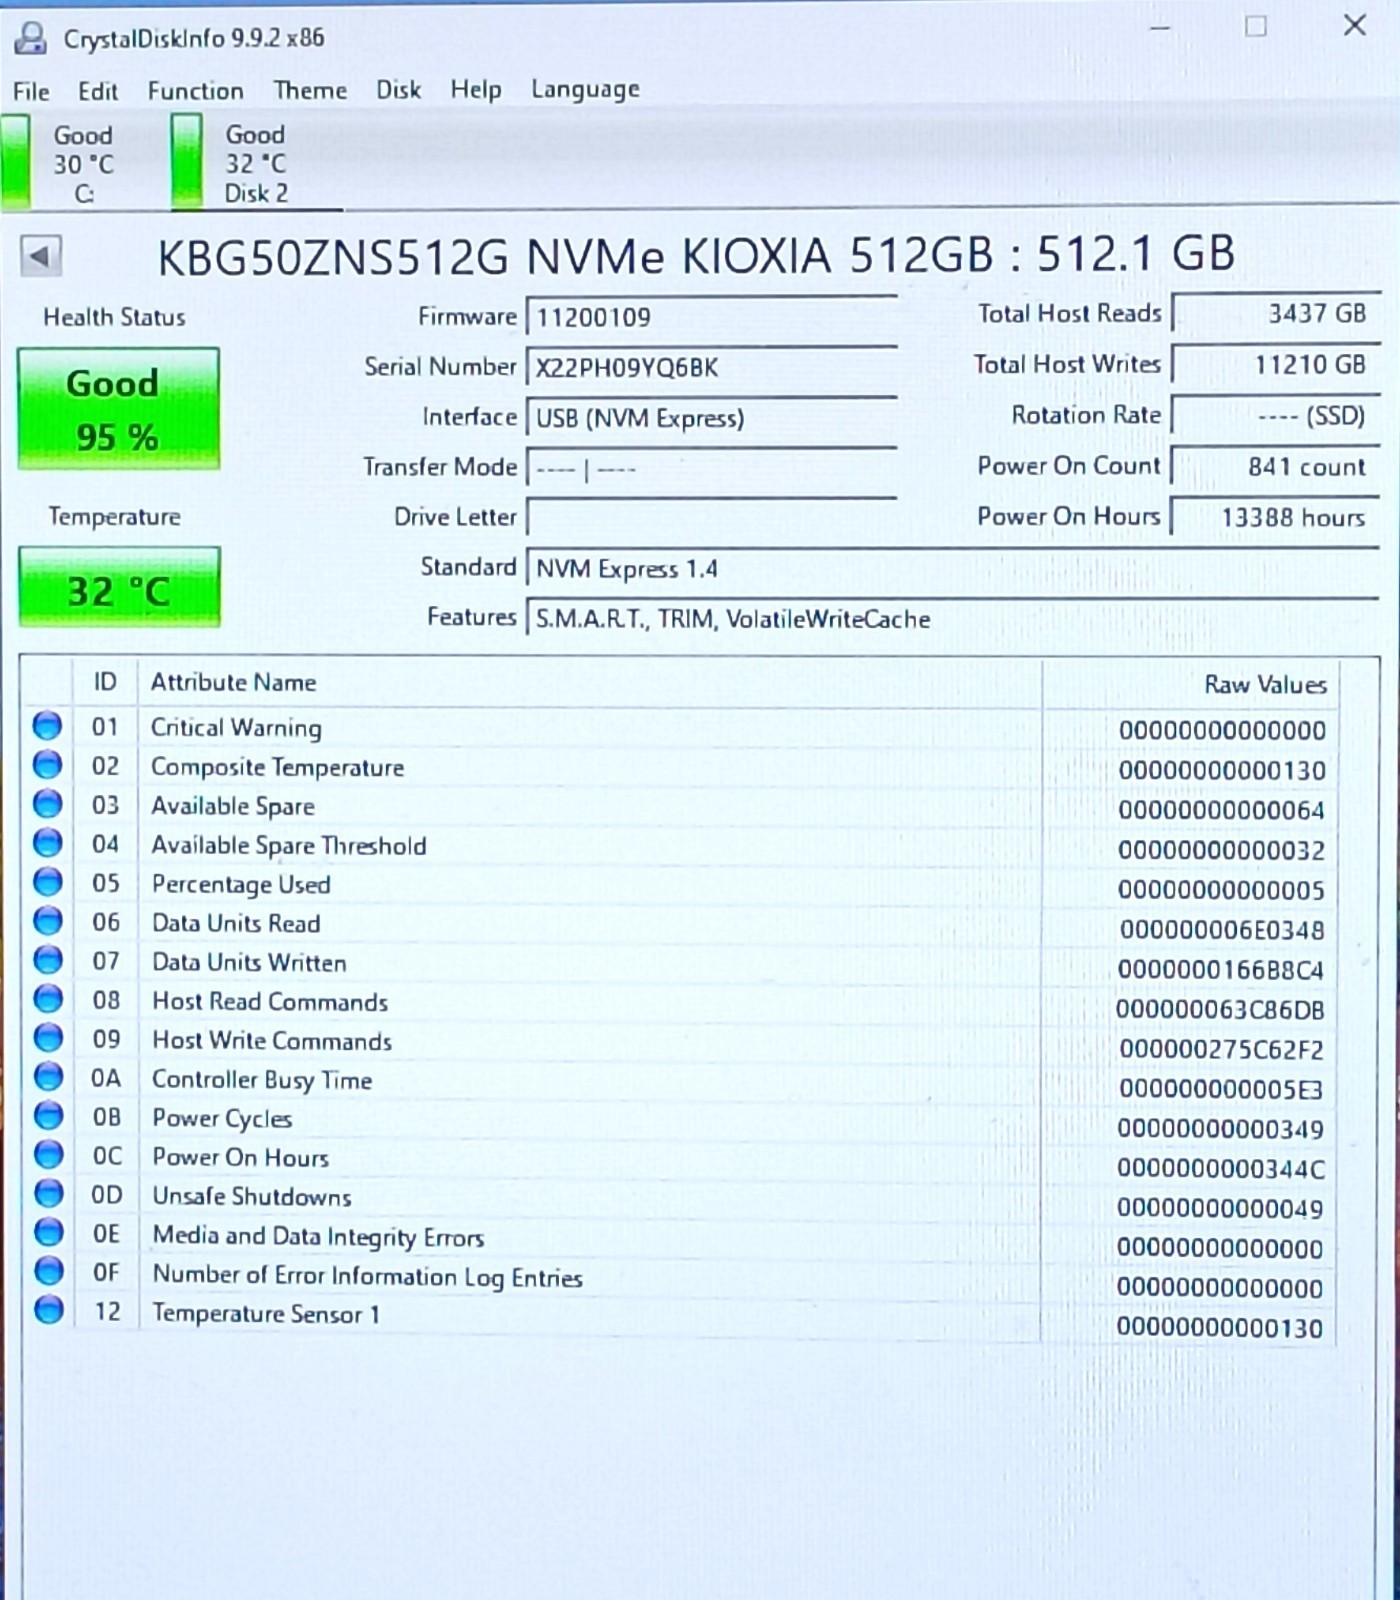Click the ID column header

coord(105,682)
